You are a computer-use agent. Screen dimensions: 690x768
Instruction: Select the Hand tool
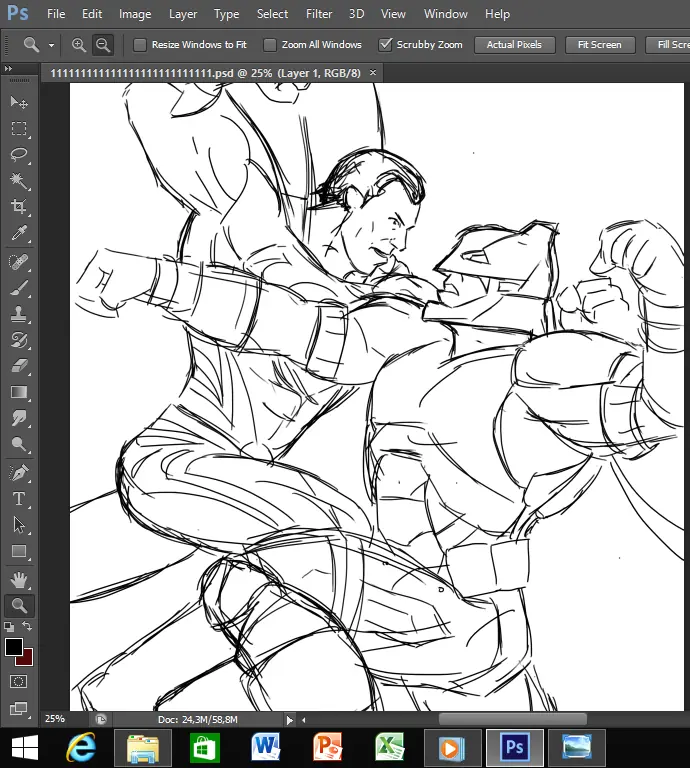[x=19, y=580]
